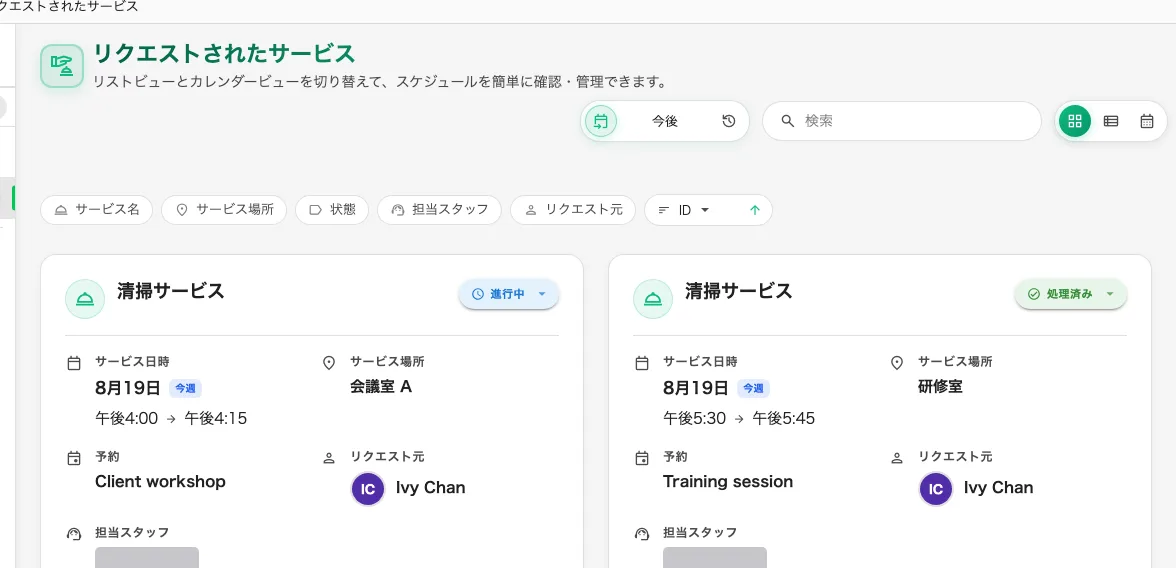Click Ivy Chan avatar on 研修室 card

point(936,488)
